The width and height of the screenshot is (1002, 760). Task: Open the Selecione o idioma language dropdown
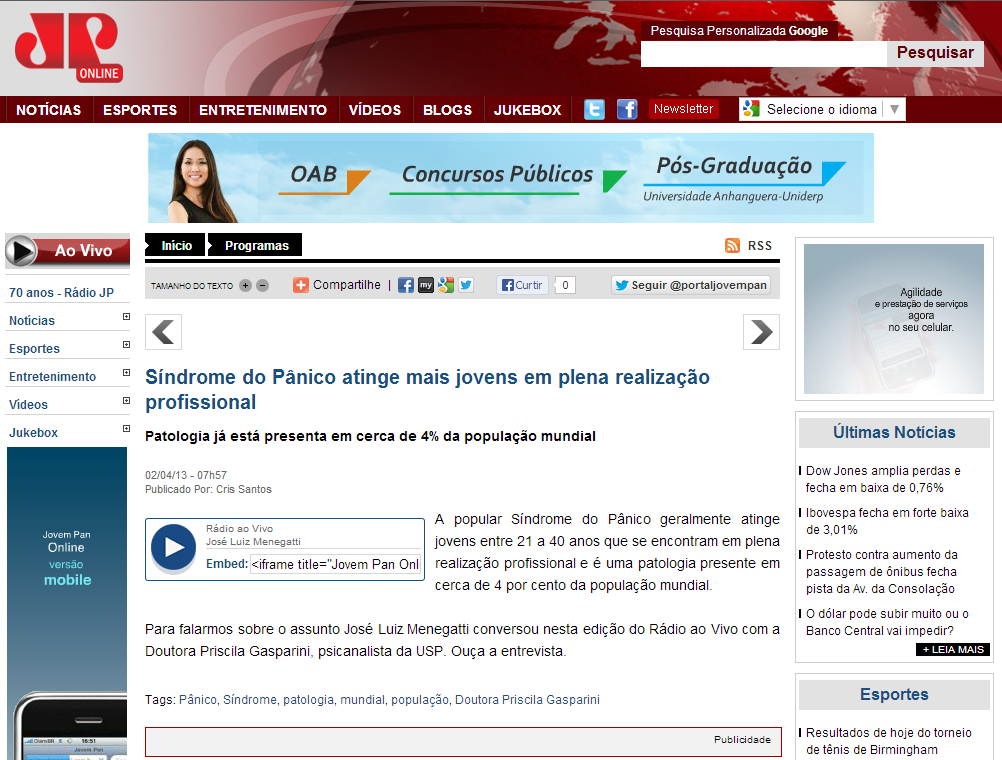point(822,110)
